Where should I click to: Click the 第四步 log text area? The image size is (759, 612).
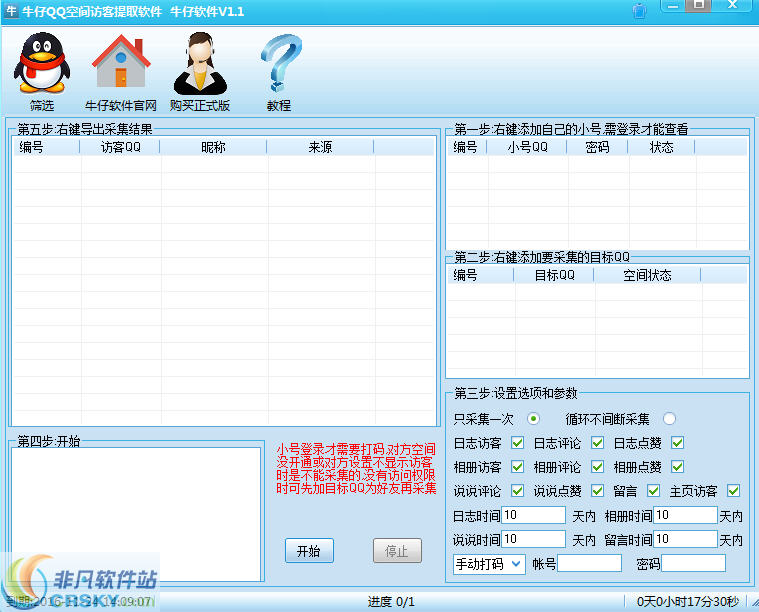[136, 514]
